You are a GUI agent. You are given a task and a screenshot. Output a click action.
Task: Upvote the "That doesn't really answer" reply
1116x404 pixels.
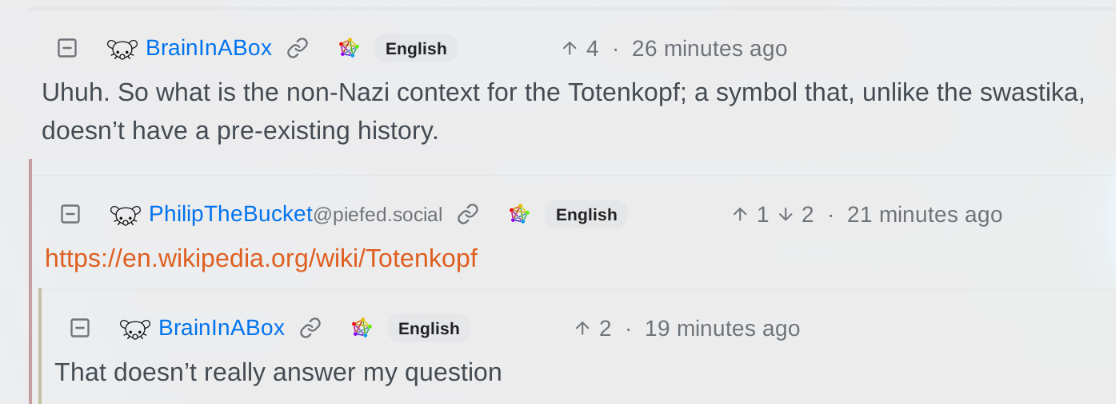click(583, 328)
